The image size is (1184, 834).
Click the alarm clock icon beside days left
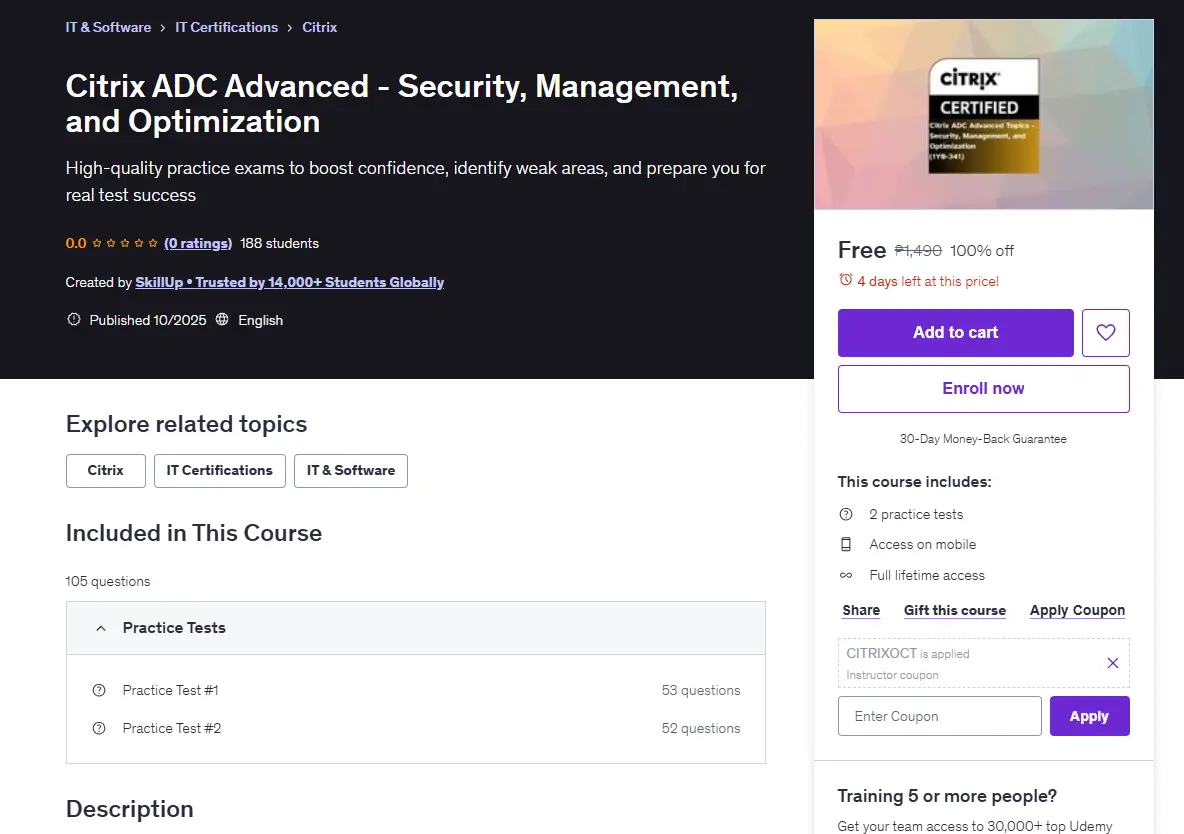point(846,280)
